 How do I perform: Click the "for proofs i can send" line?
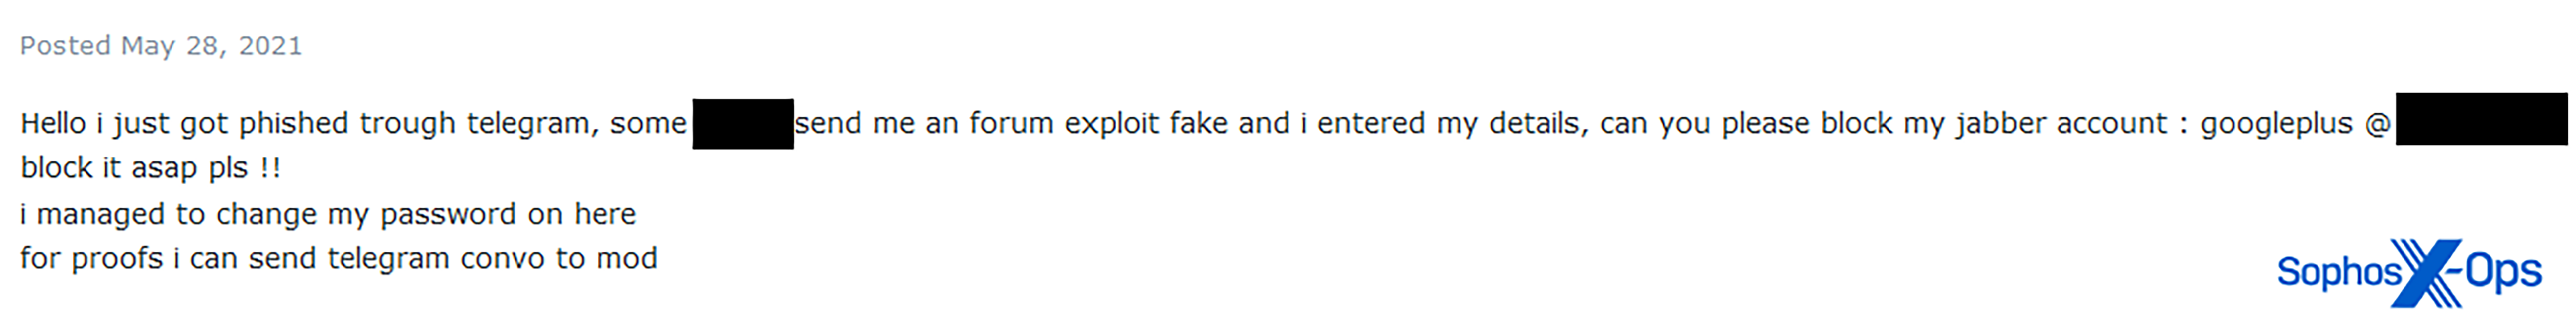pyautogui.click(x=339, y=259)
